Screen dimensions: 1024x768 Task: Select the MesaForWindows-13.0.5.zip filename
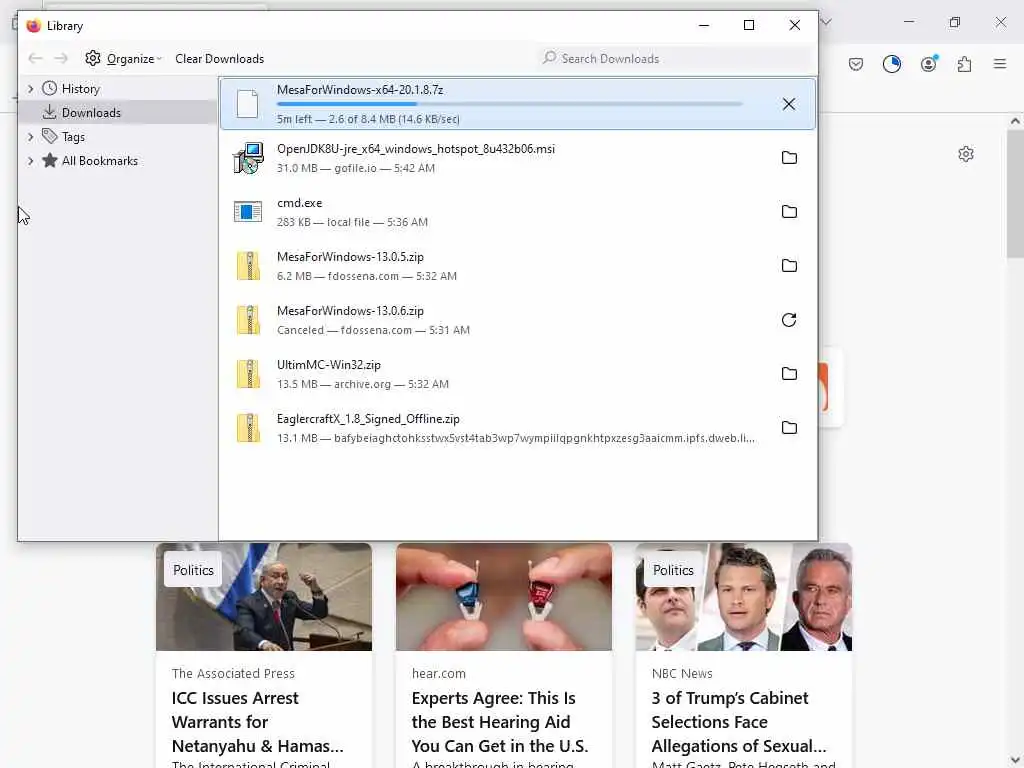pyautogui.click(x=350, y=257)
